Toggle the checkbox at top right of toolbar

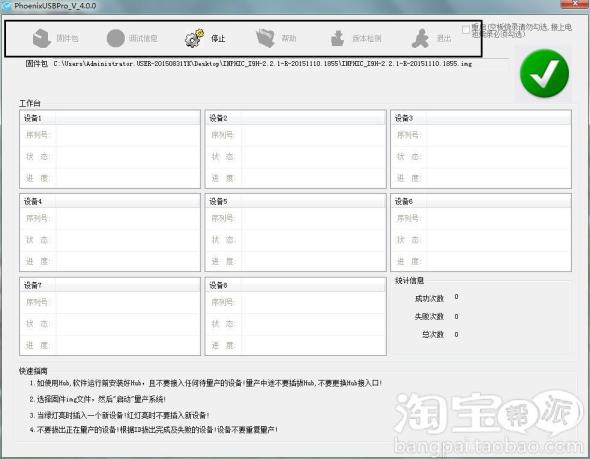(466, 29)
